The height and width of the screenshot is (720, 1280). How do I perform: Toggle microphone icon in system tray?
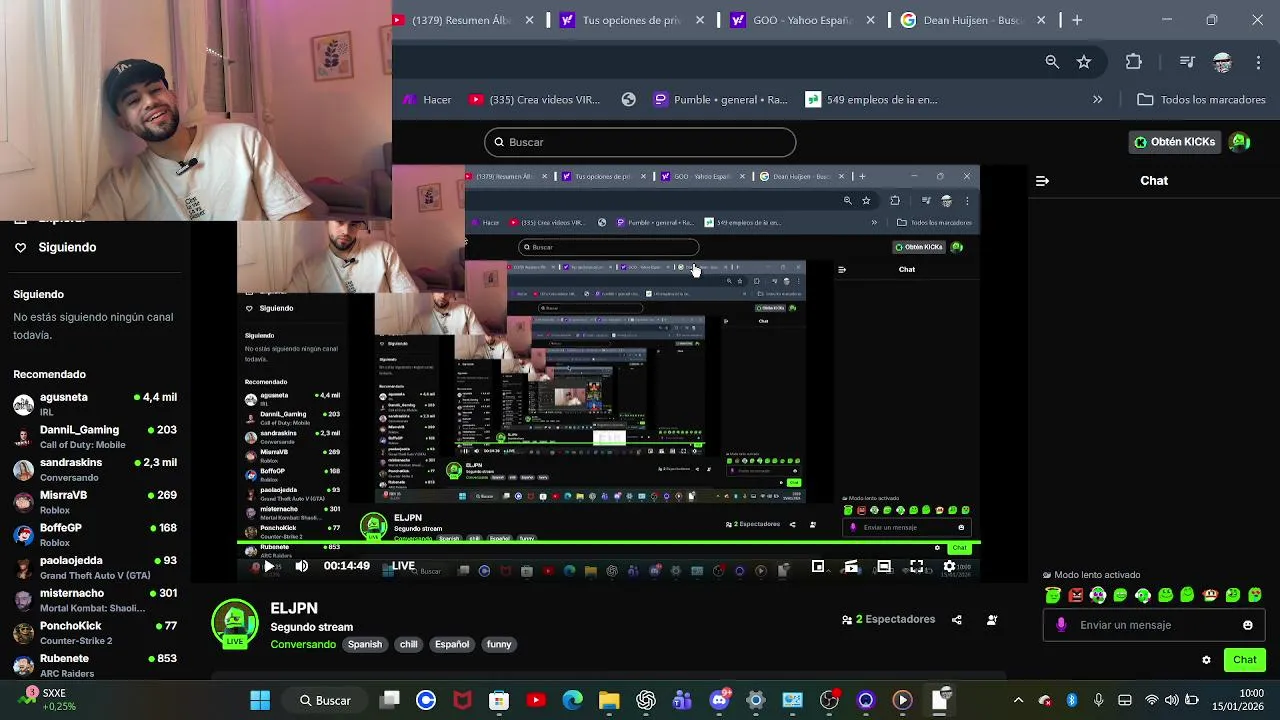1098,701
